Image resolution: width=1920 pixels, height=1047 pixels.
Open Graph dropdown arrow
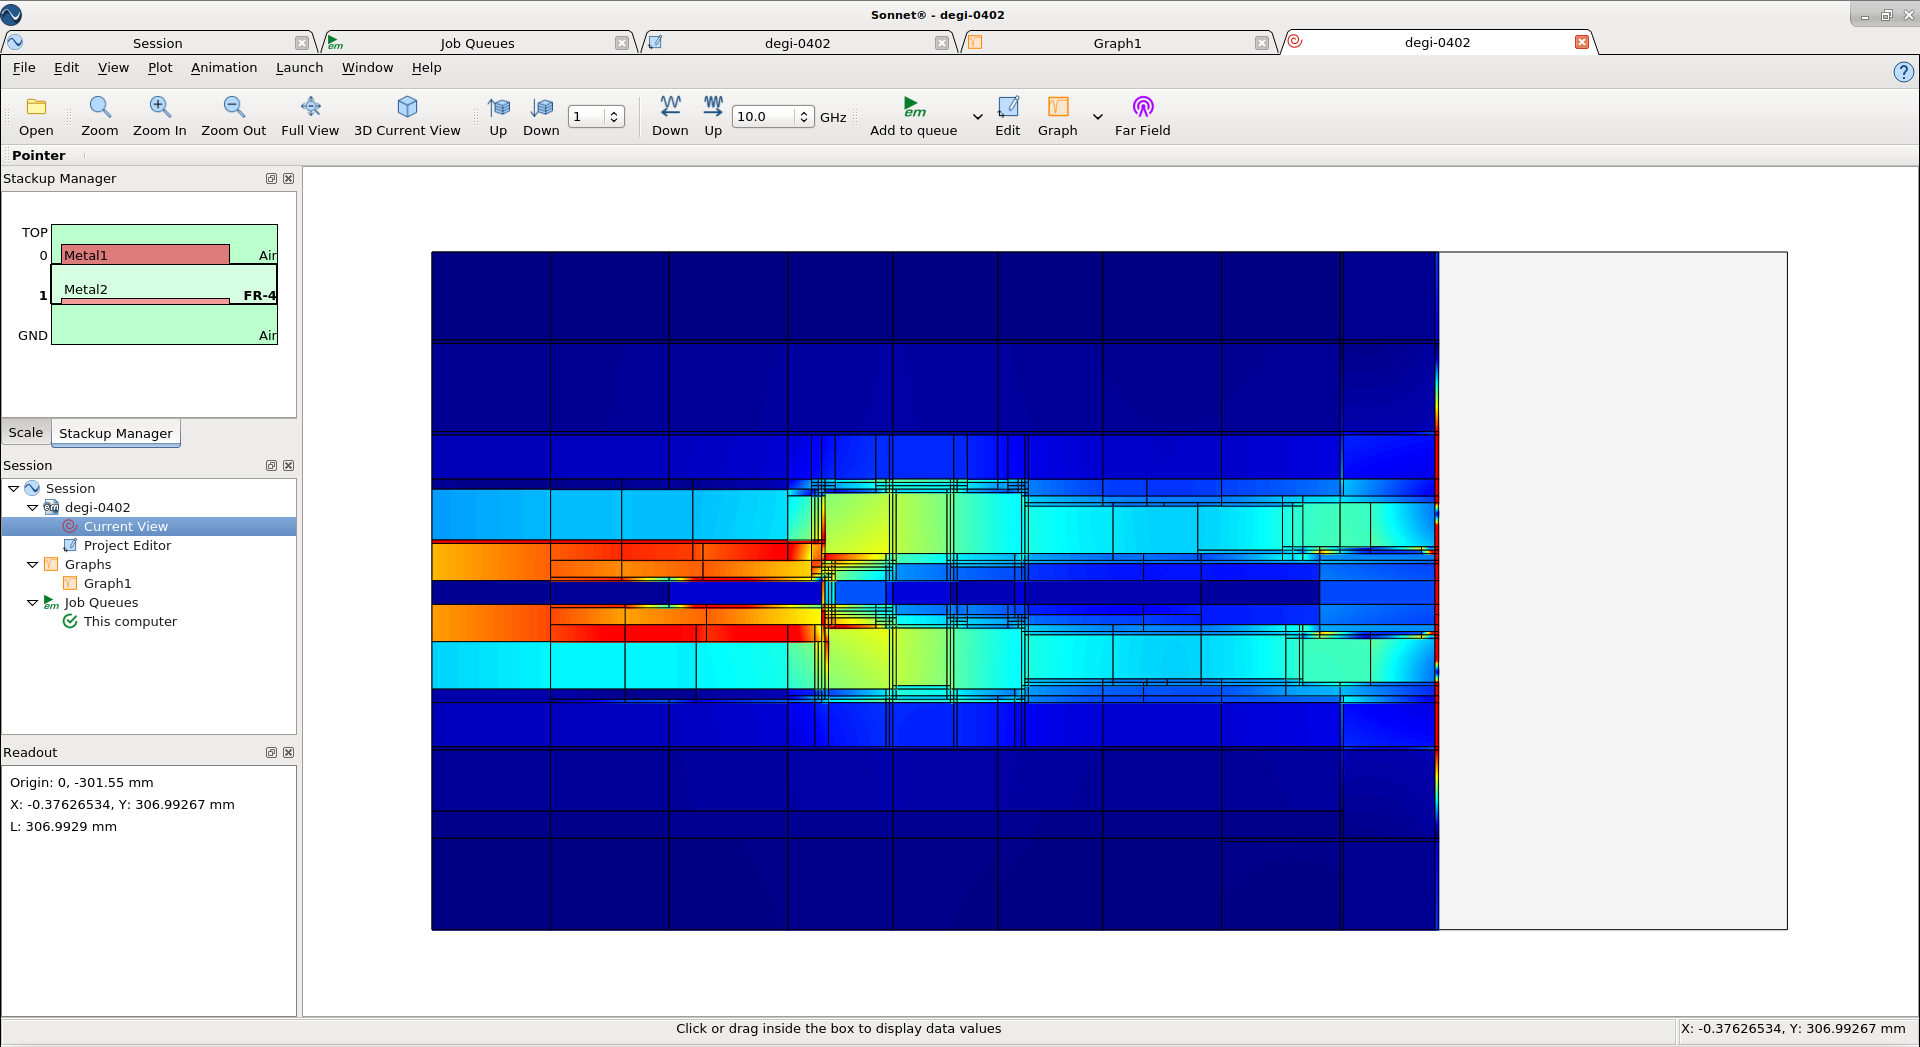[1098, 117]
